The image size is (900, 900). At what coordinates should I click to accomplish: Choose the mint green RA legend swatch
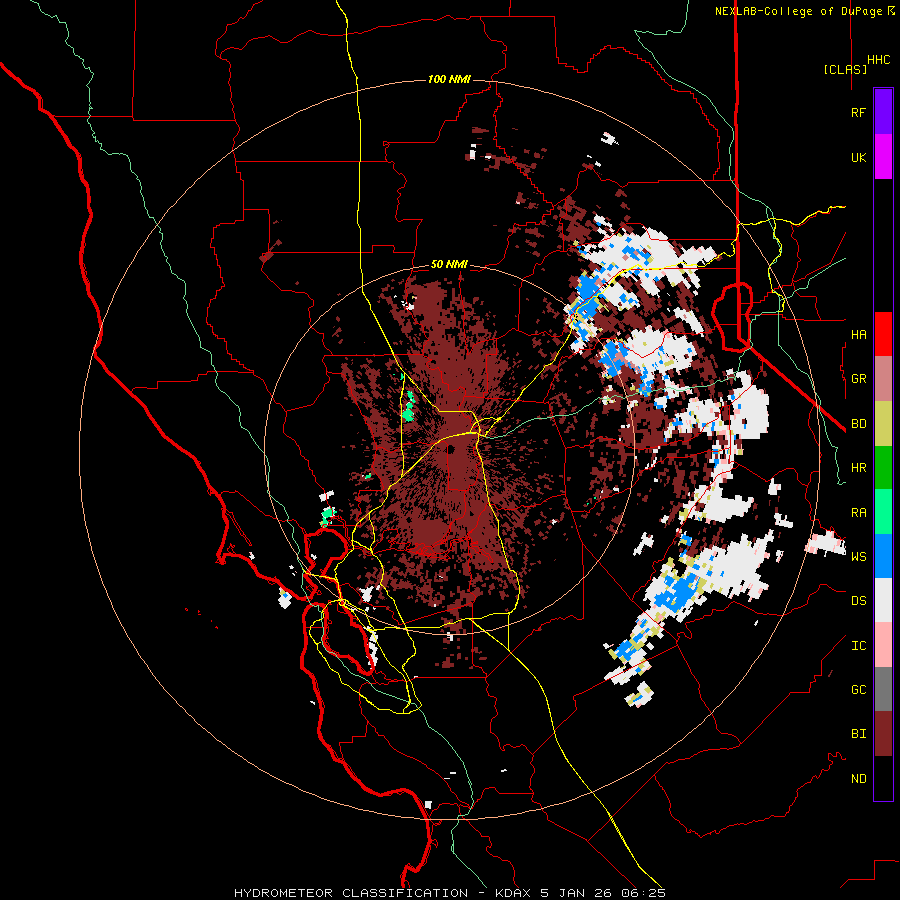pos(883,512)
